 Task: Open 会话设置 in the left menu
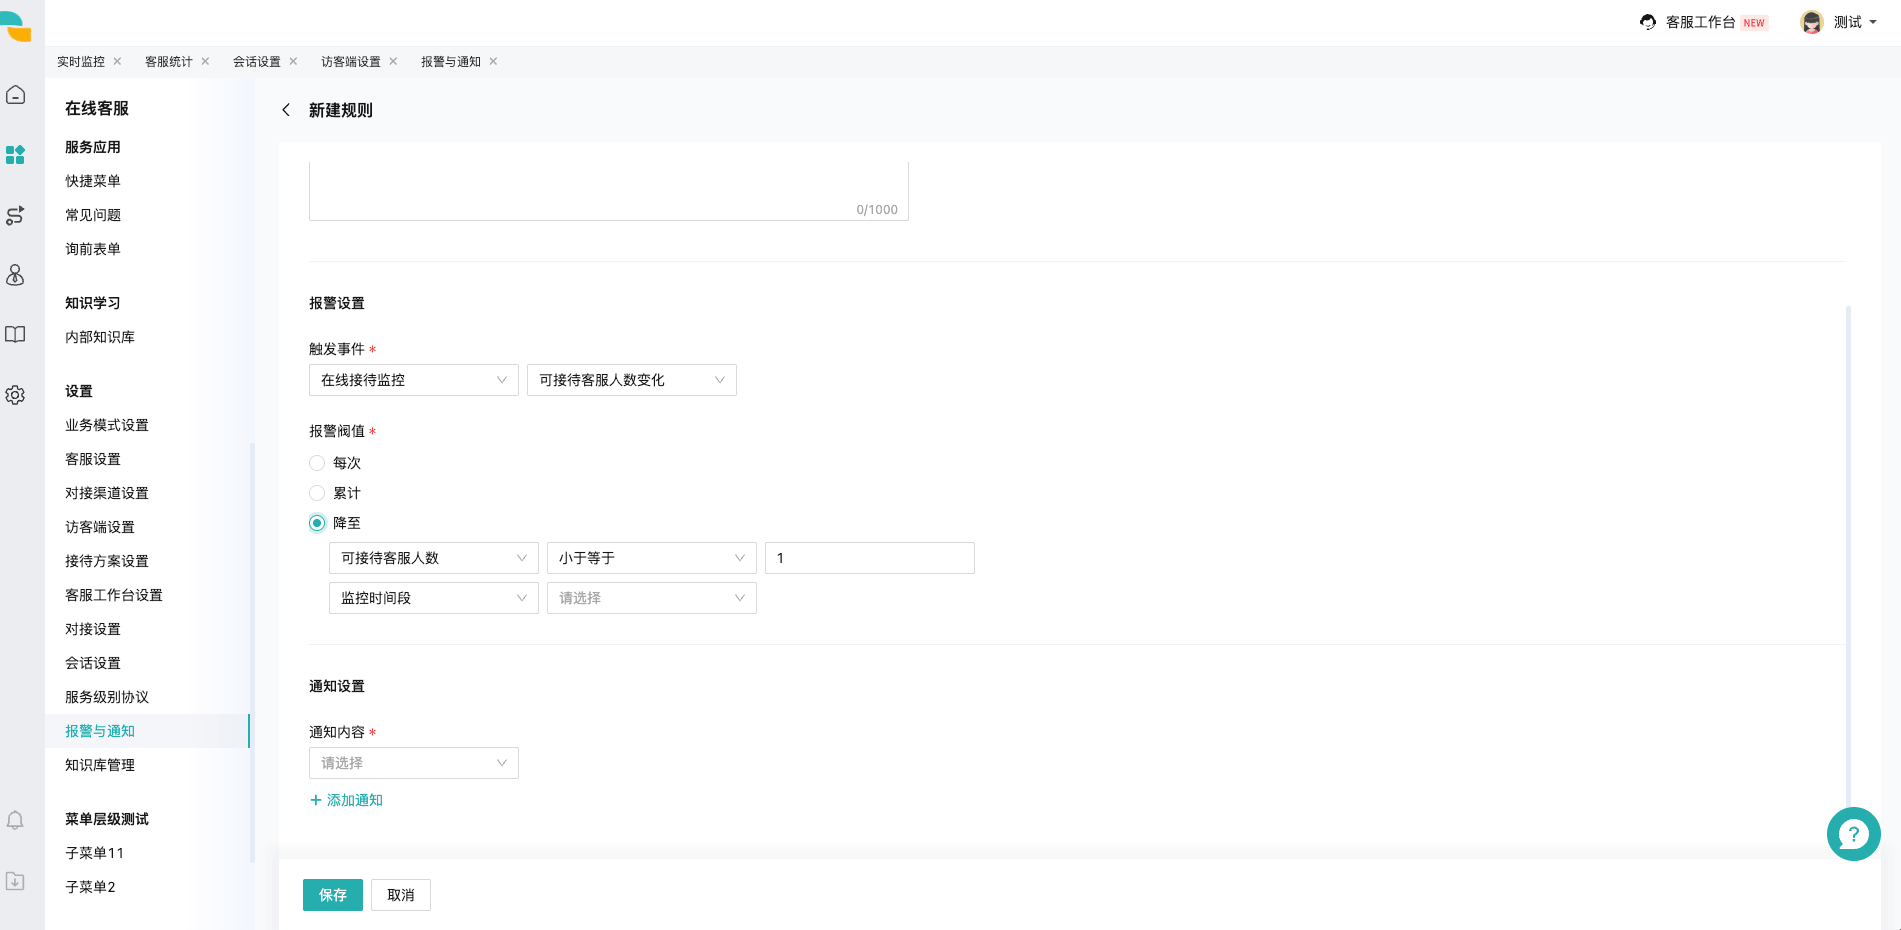click(x=93, y=663)
